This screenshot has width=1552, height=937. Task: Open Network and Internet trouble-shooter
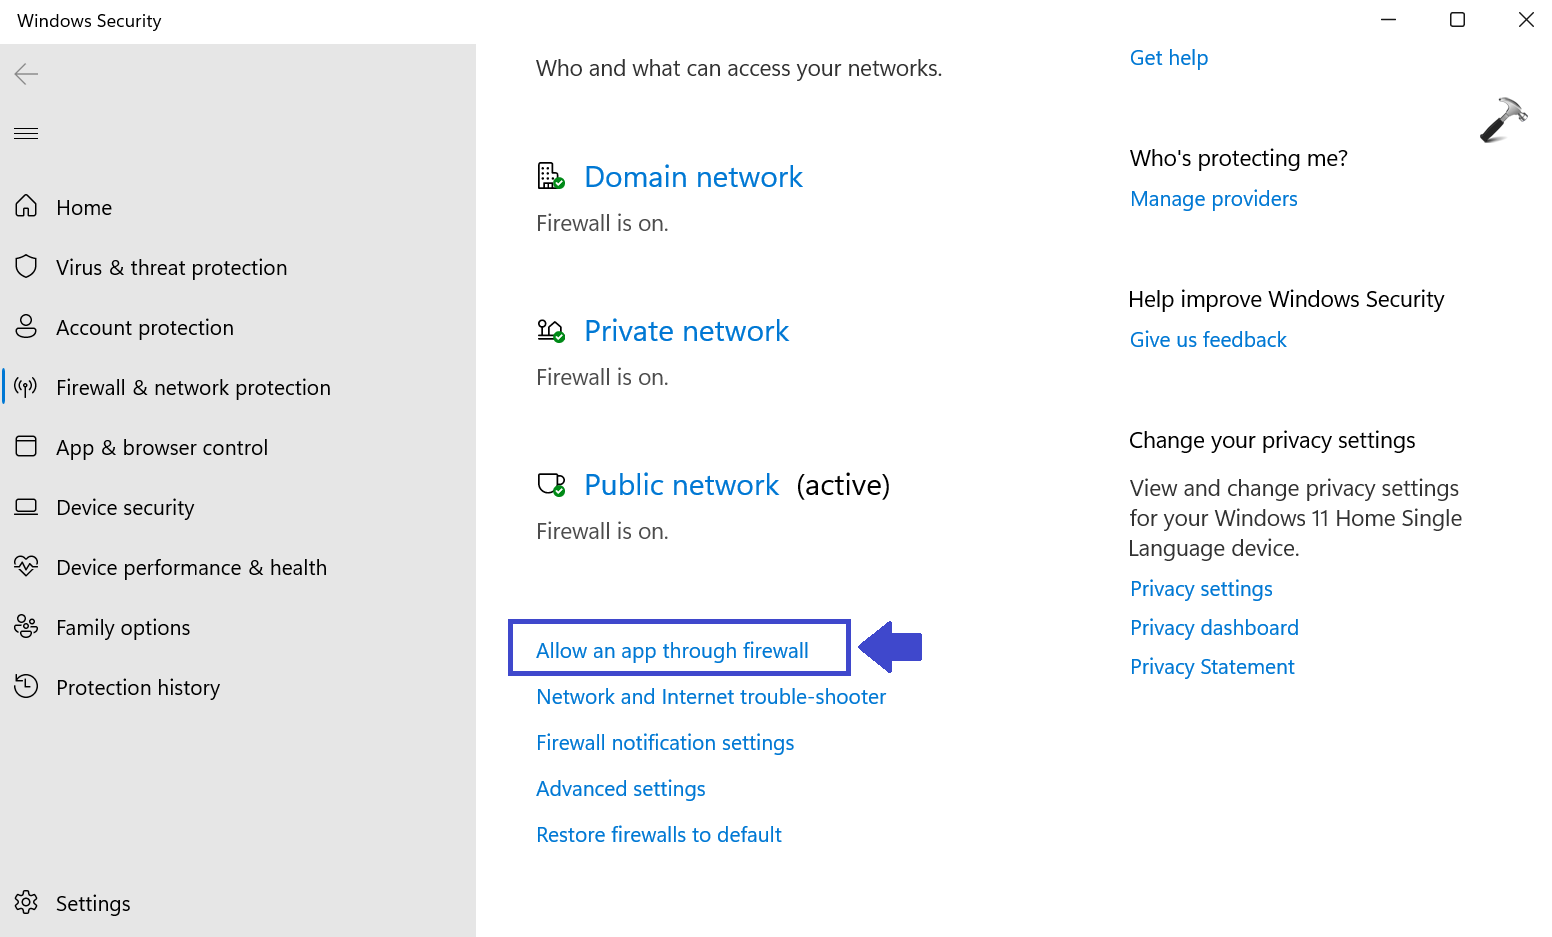tap(711, 697)
